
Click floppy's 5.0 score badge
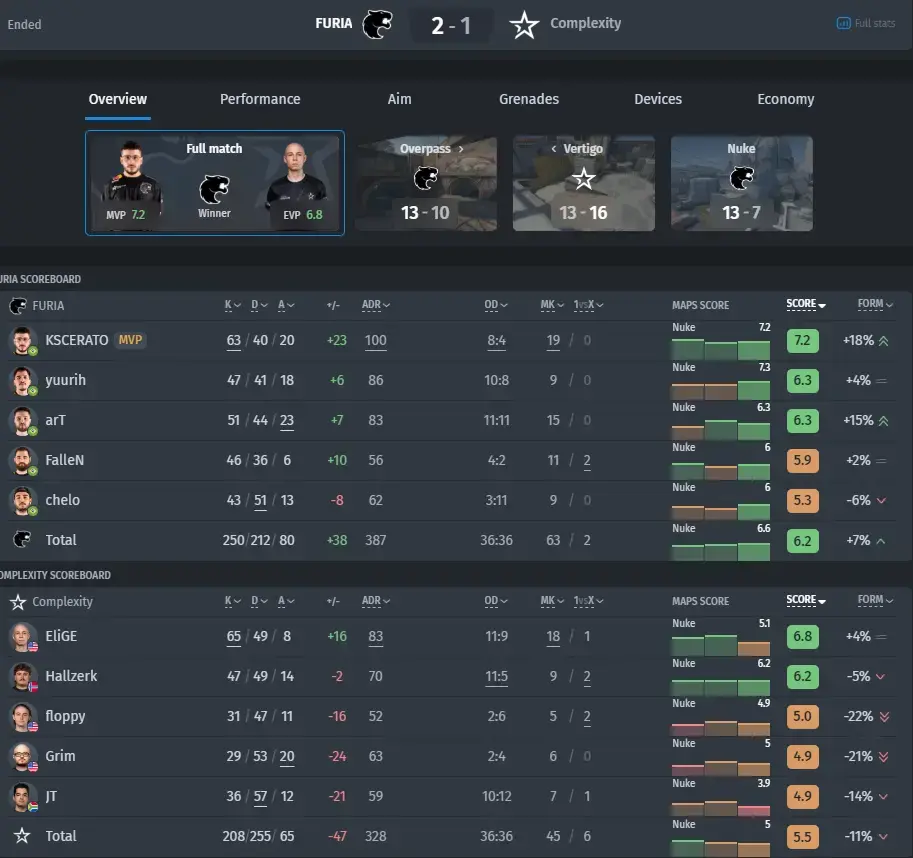point(802,717)
